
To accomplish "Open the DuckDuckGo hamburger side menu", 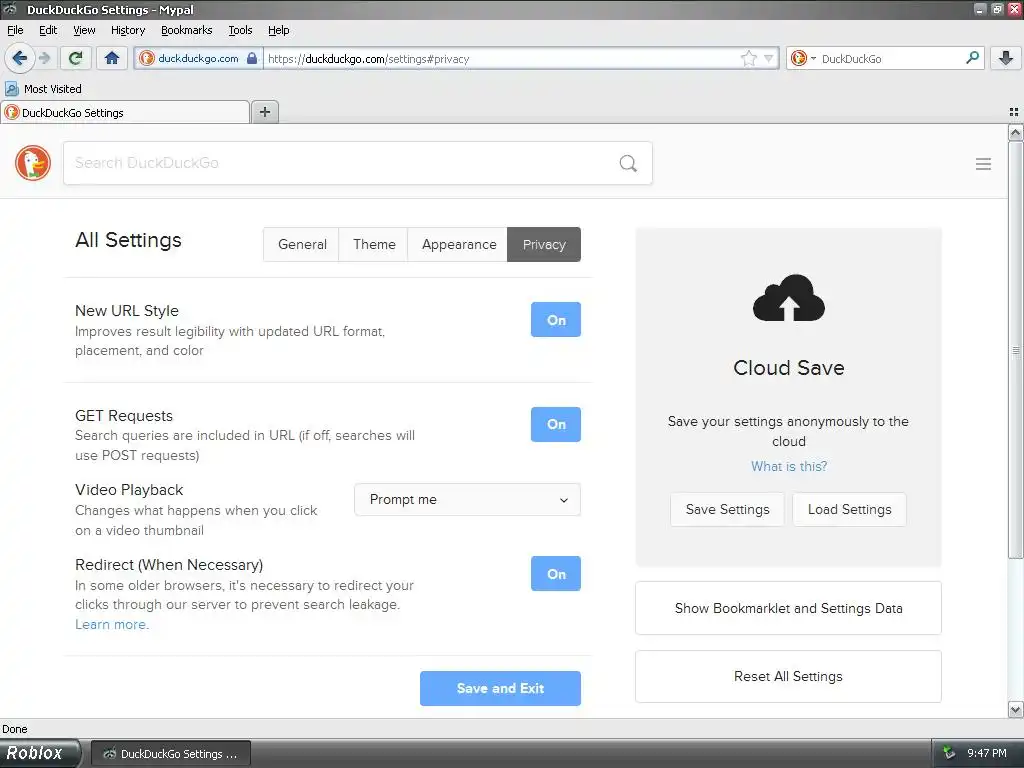I will [983, 164].
